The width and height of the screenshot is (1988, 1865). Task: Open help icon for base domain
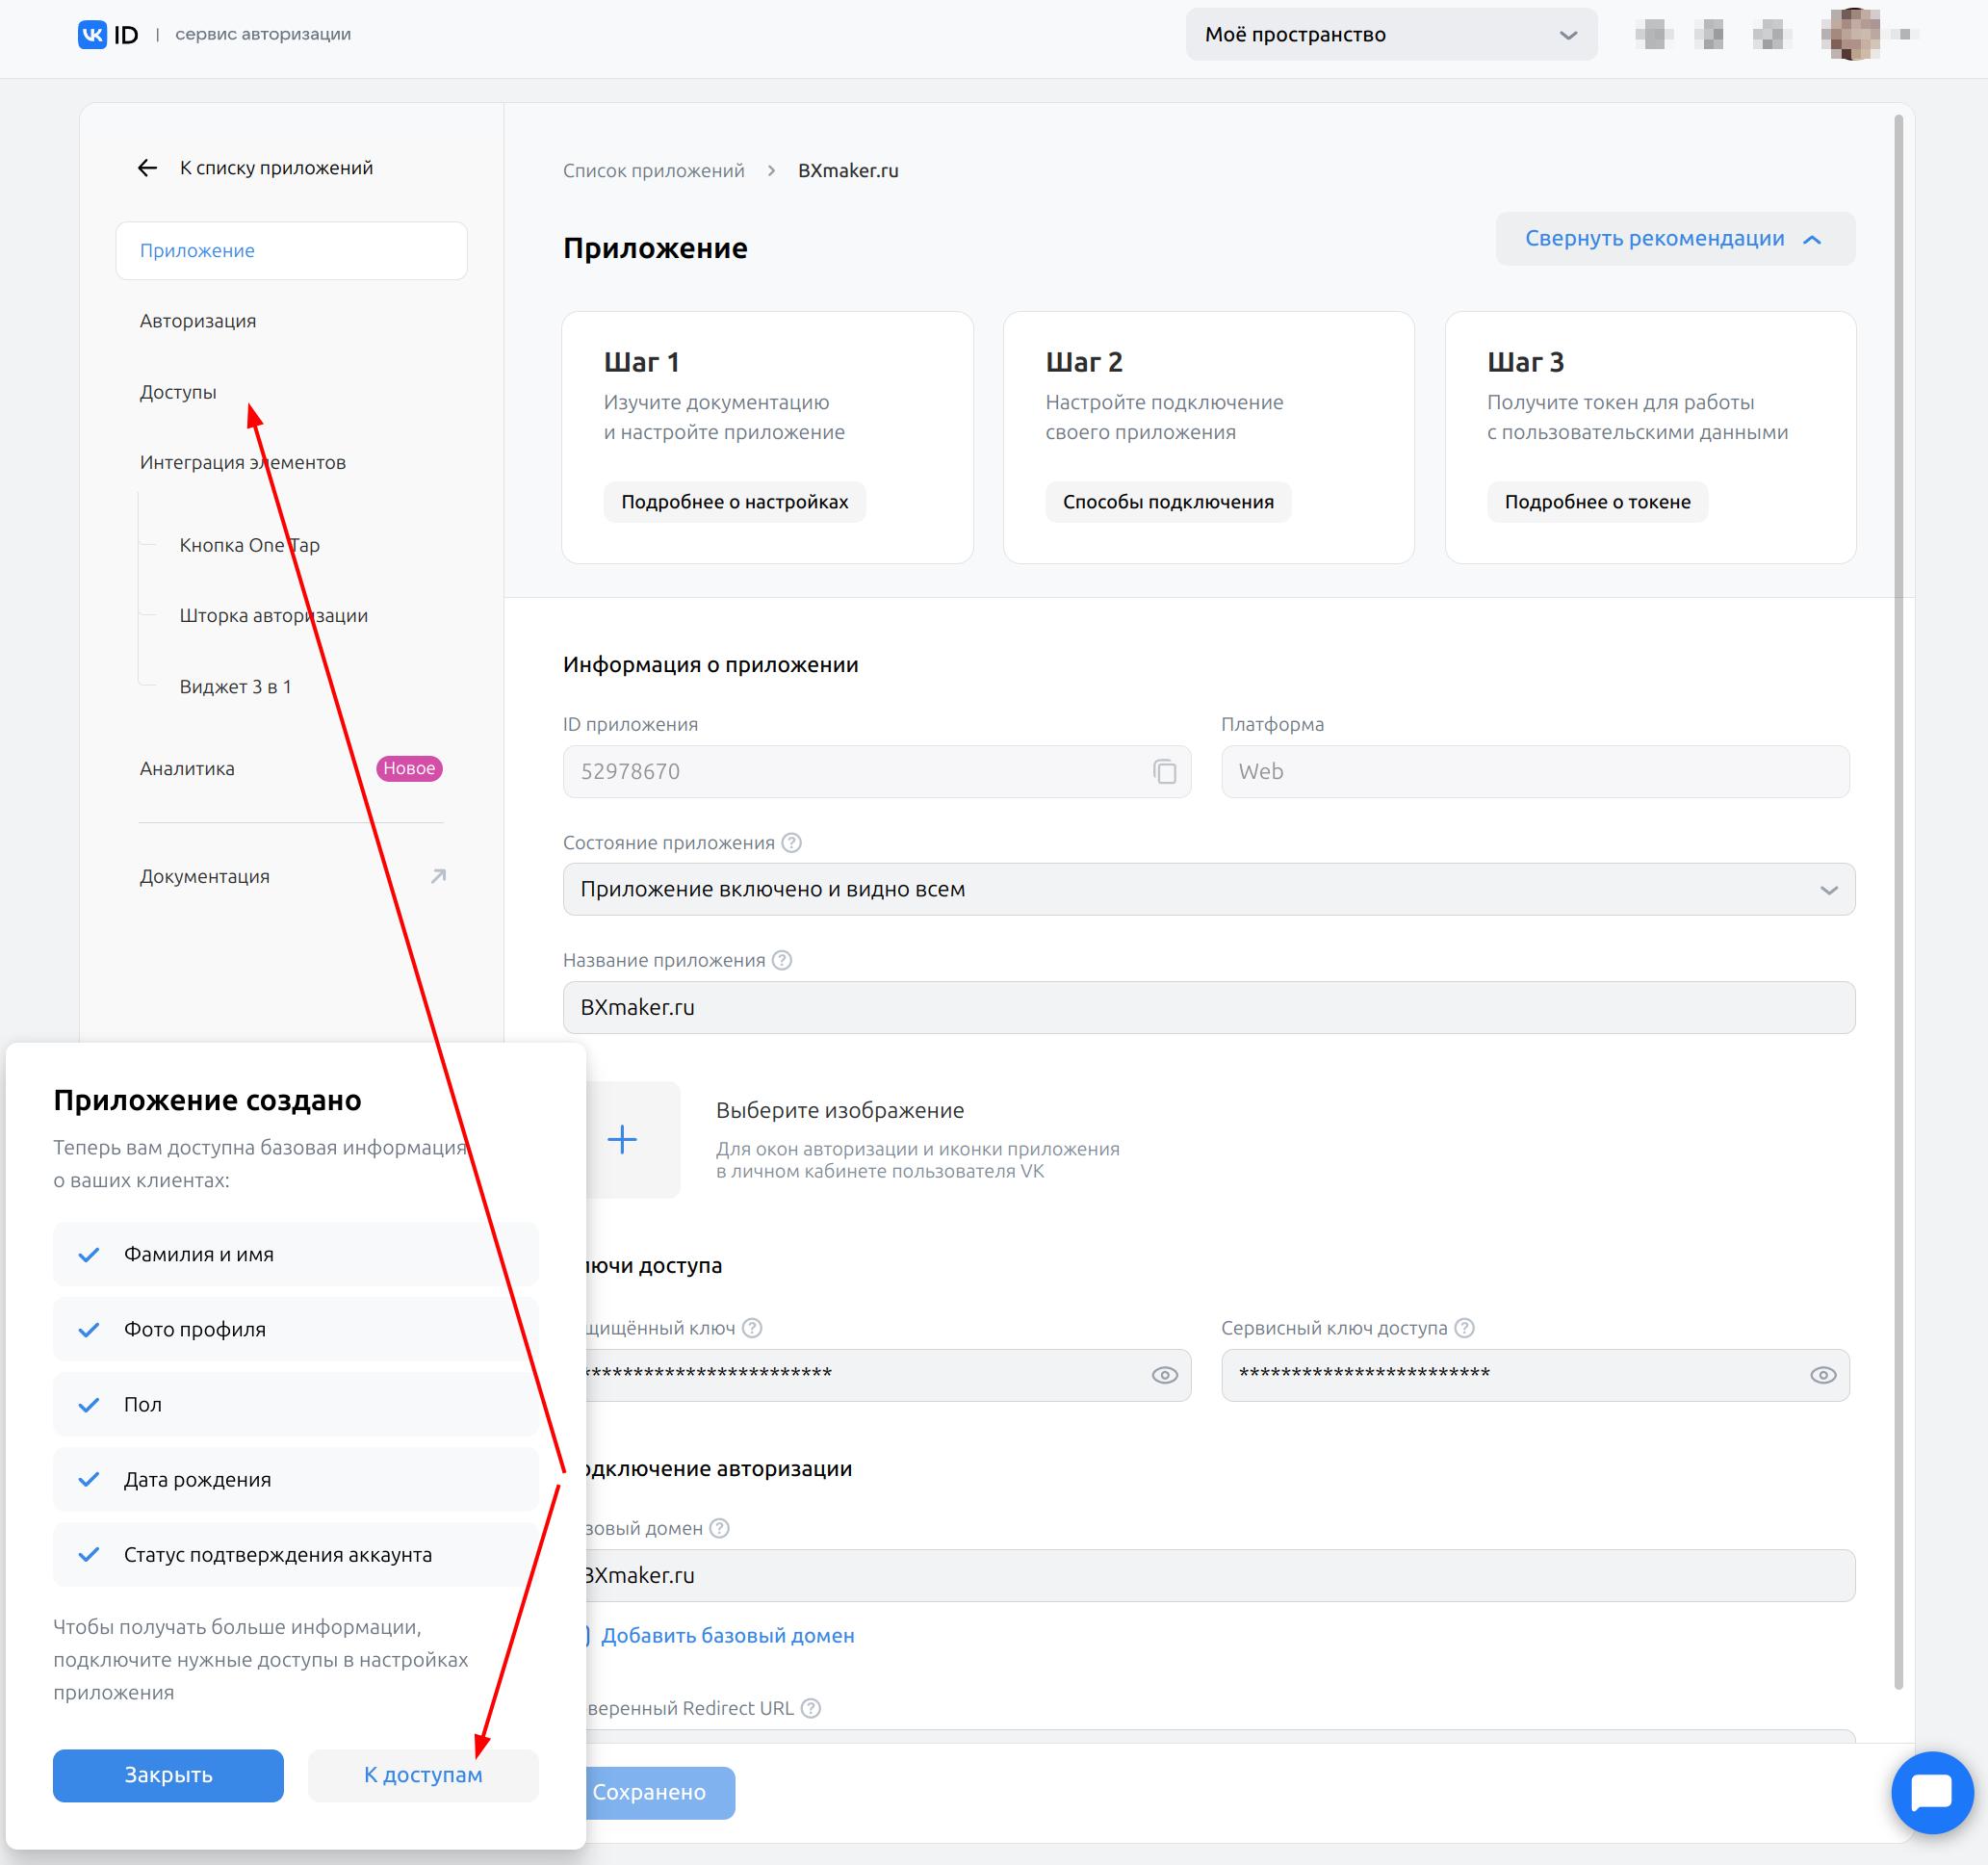719,1528
